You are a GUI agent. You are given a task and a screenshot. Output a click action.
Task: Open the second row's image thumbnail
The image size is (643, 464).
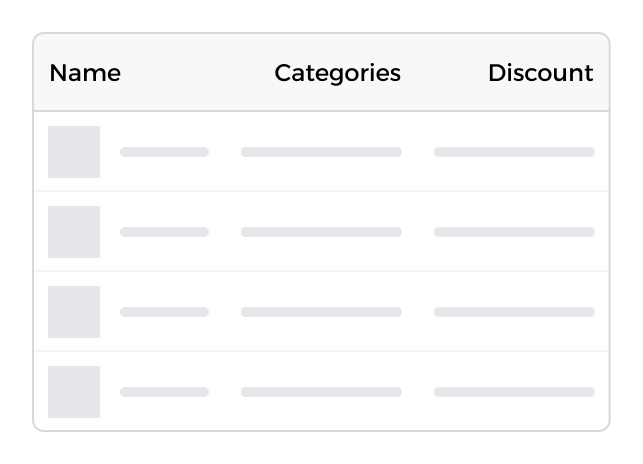point(74,232)
